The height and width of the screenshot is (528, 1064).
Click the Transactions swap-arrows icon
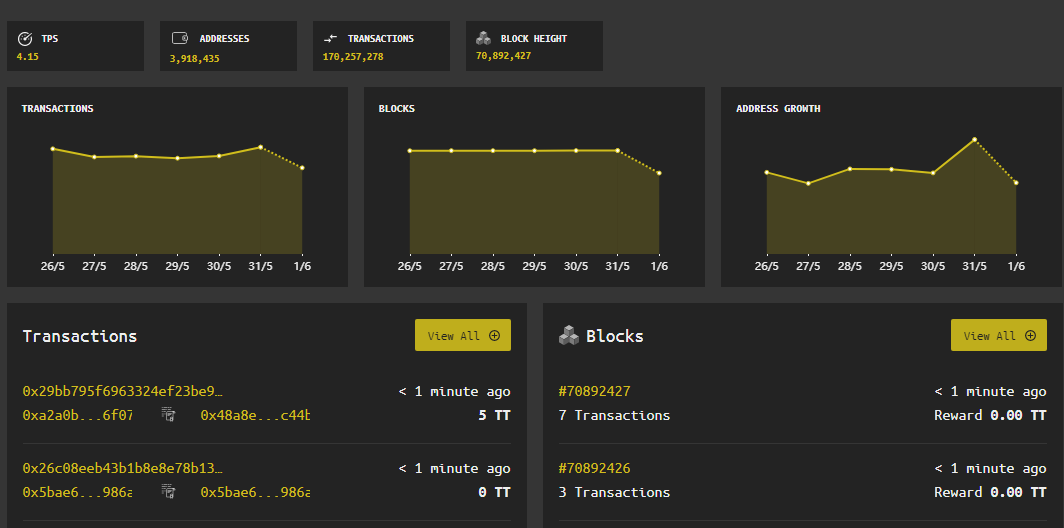330,39
